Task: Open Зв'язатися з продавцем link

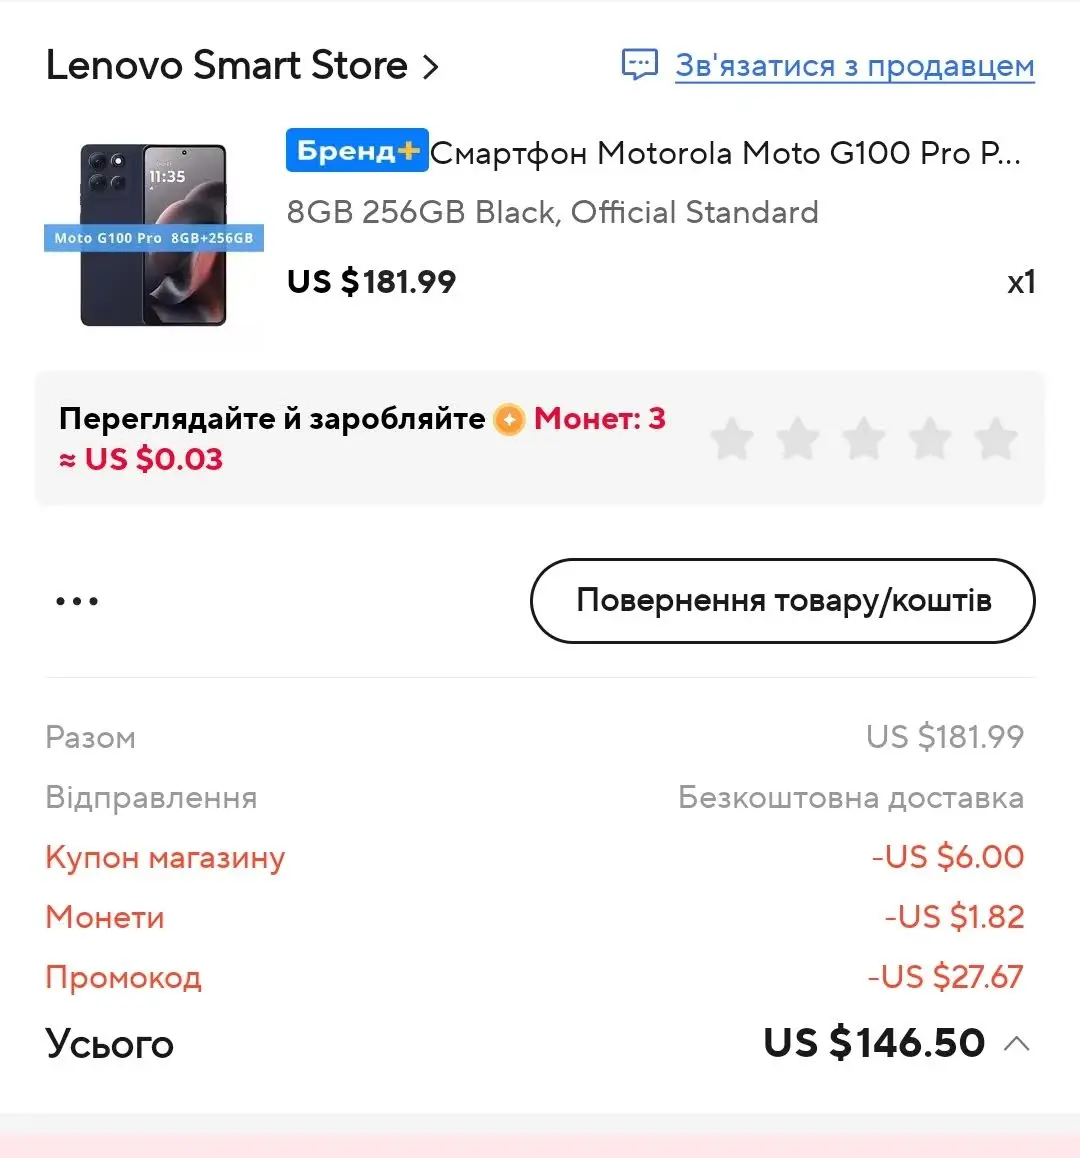Action: coord(855,66)
